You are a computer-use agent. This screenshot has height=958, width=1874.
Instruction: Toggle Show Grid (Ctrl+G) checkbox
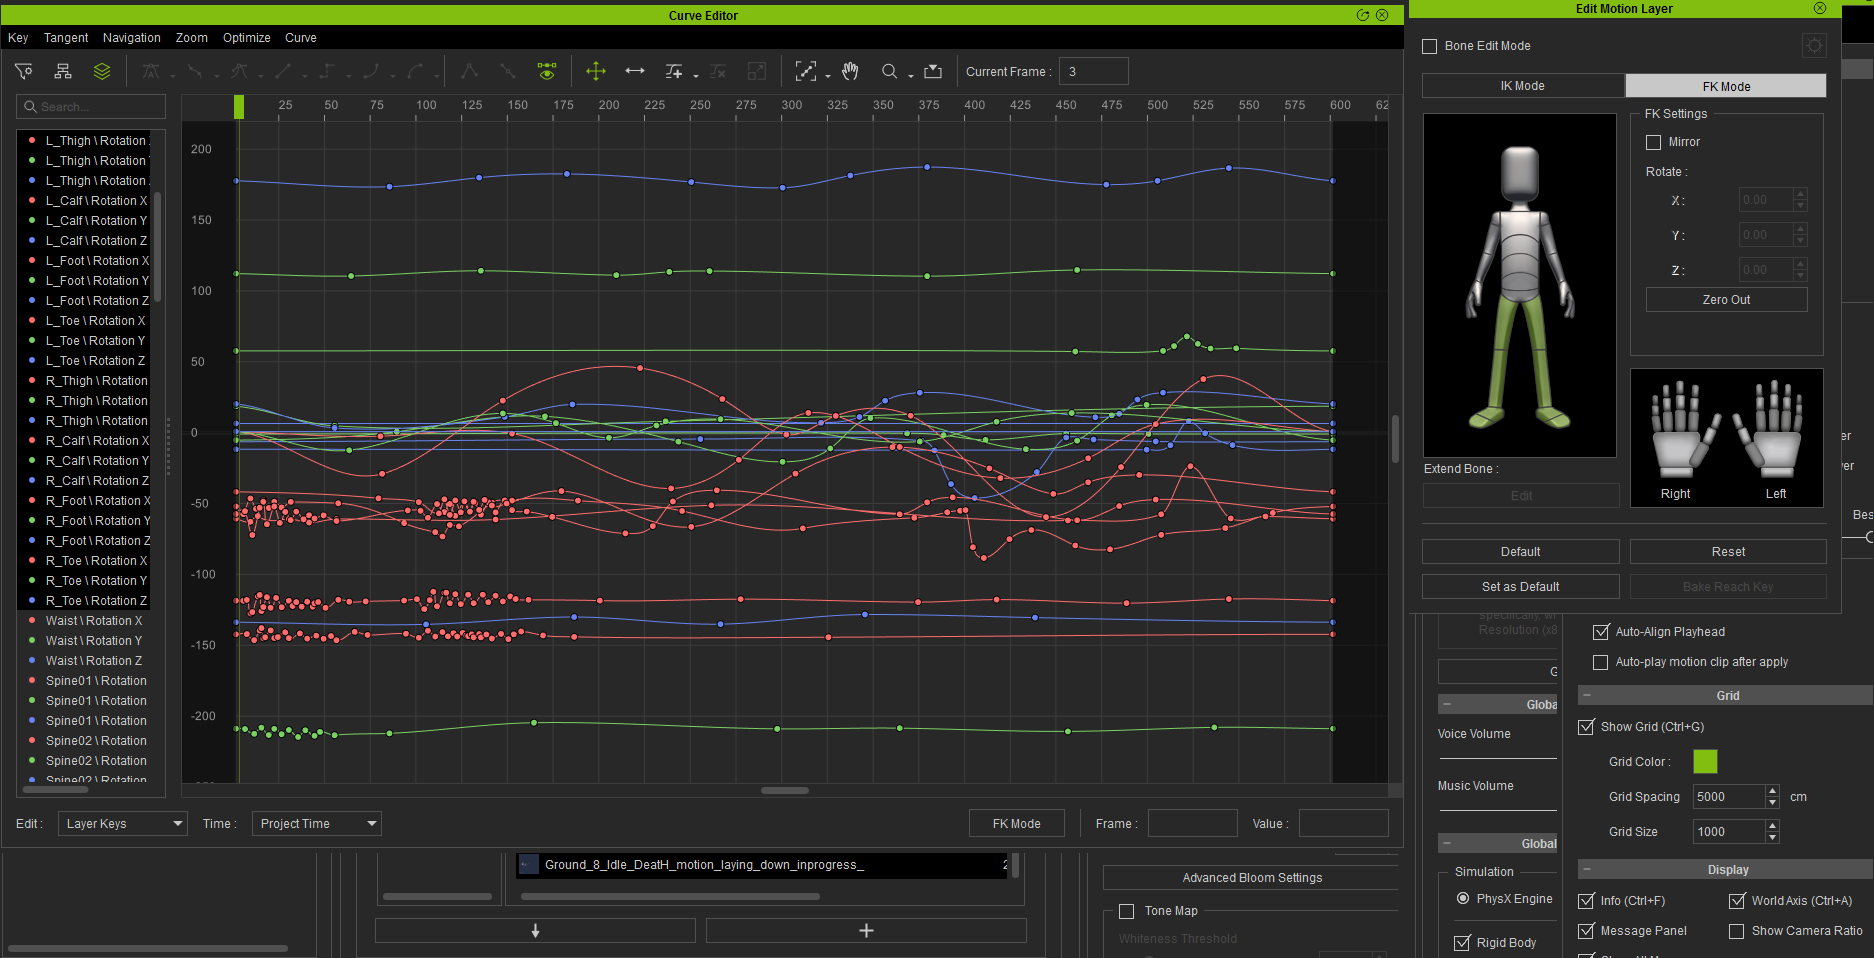[x=1586, y=727]
